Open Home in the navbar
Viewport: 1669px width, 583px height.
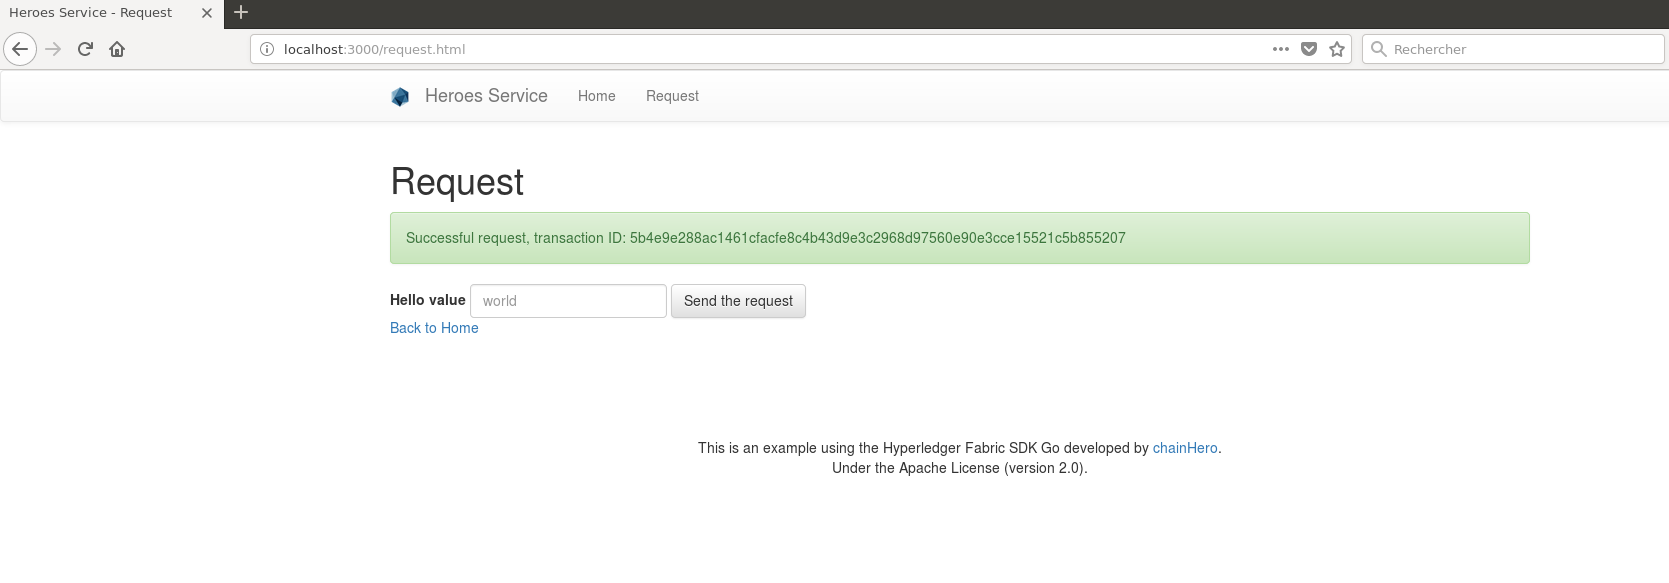pyautogui.click(x=597, y=96)
